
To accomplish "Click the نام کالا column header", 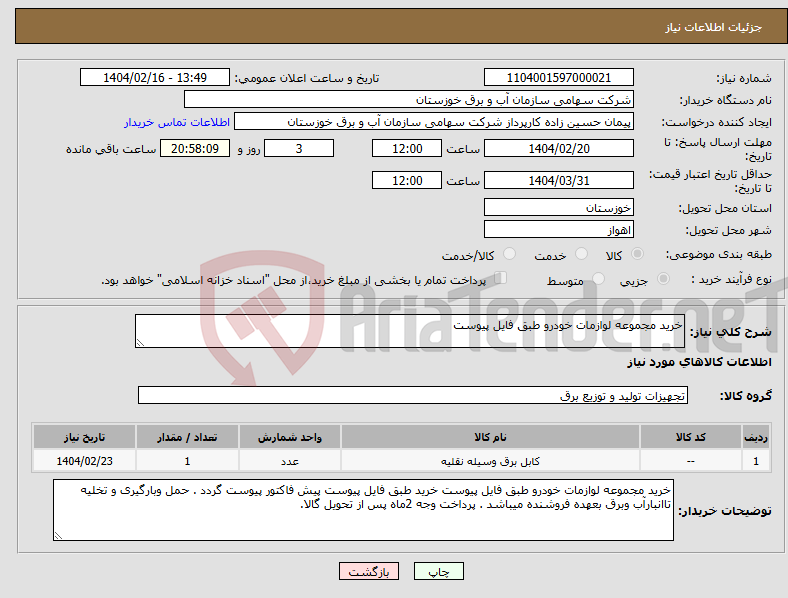I will pyautogui.click(x=490, y=437).
